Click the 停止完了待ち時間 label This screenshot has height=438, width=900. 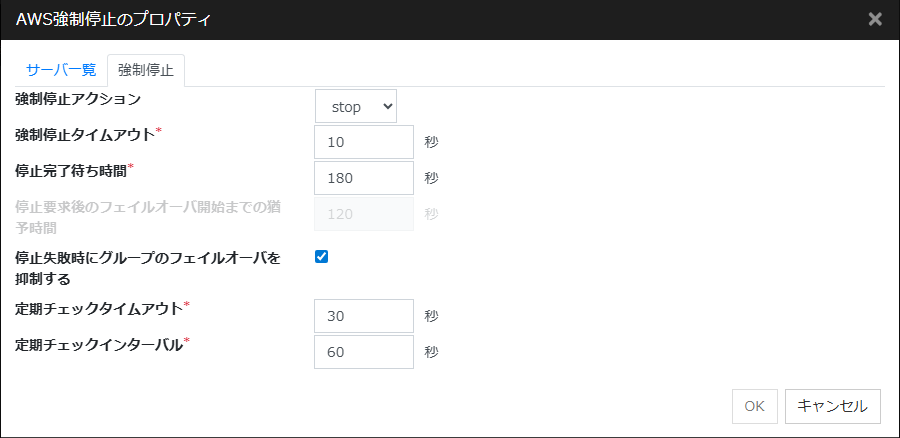click(70, 171)
